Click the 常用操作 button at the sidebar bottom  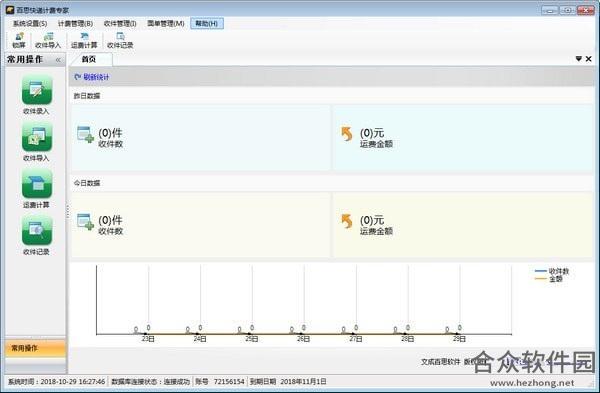pyautogui.click(x=35, y=348)
